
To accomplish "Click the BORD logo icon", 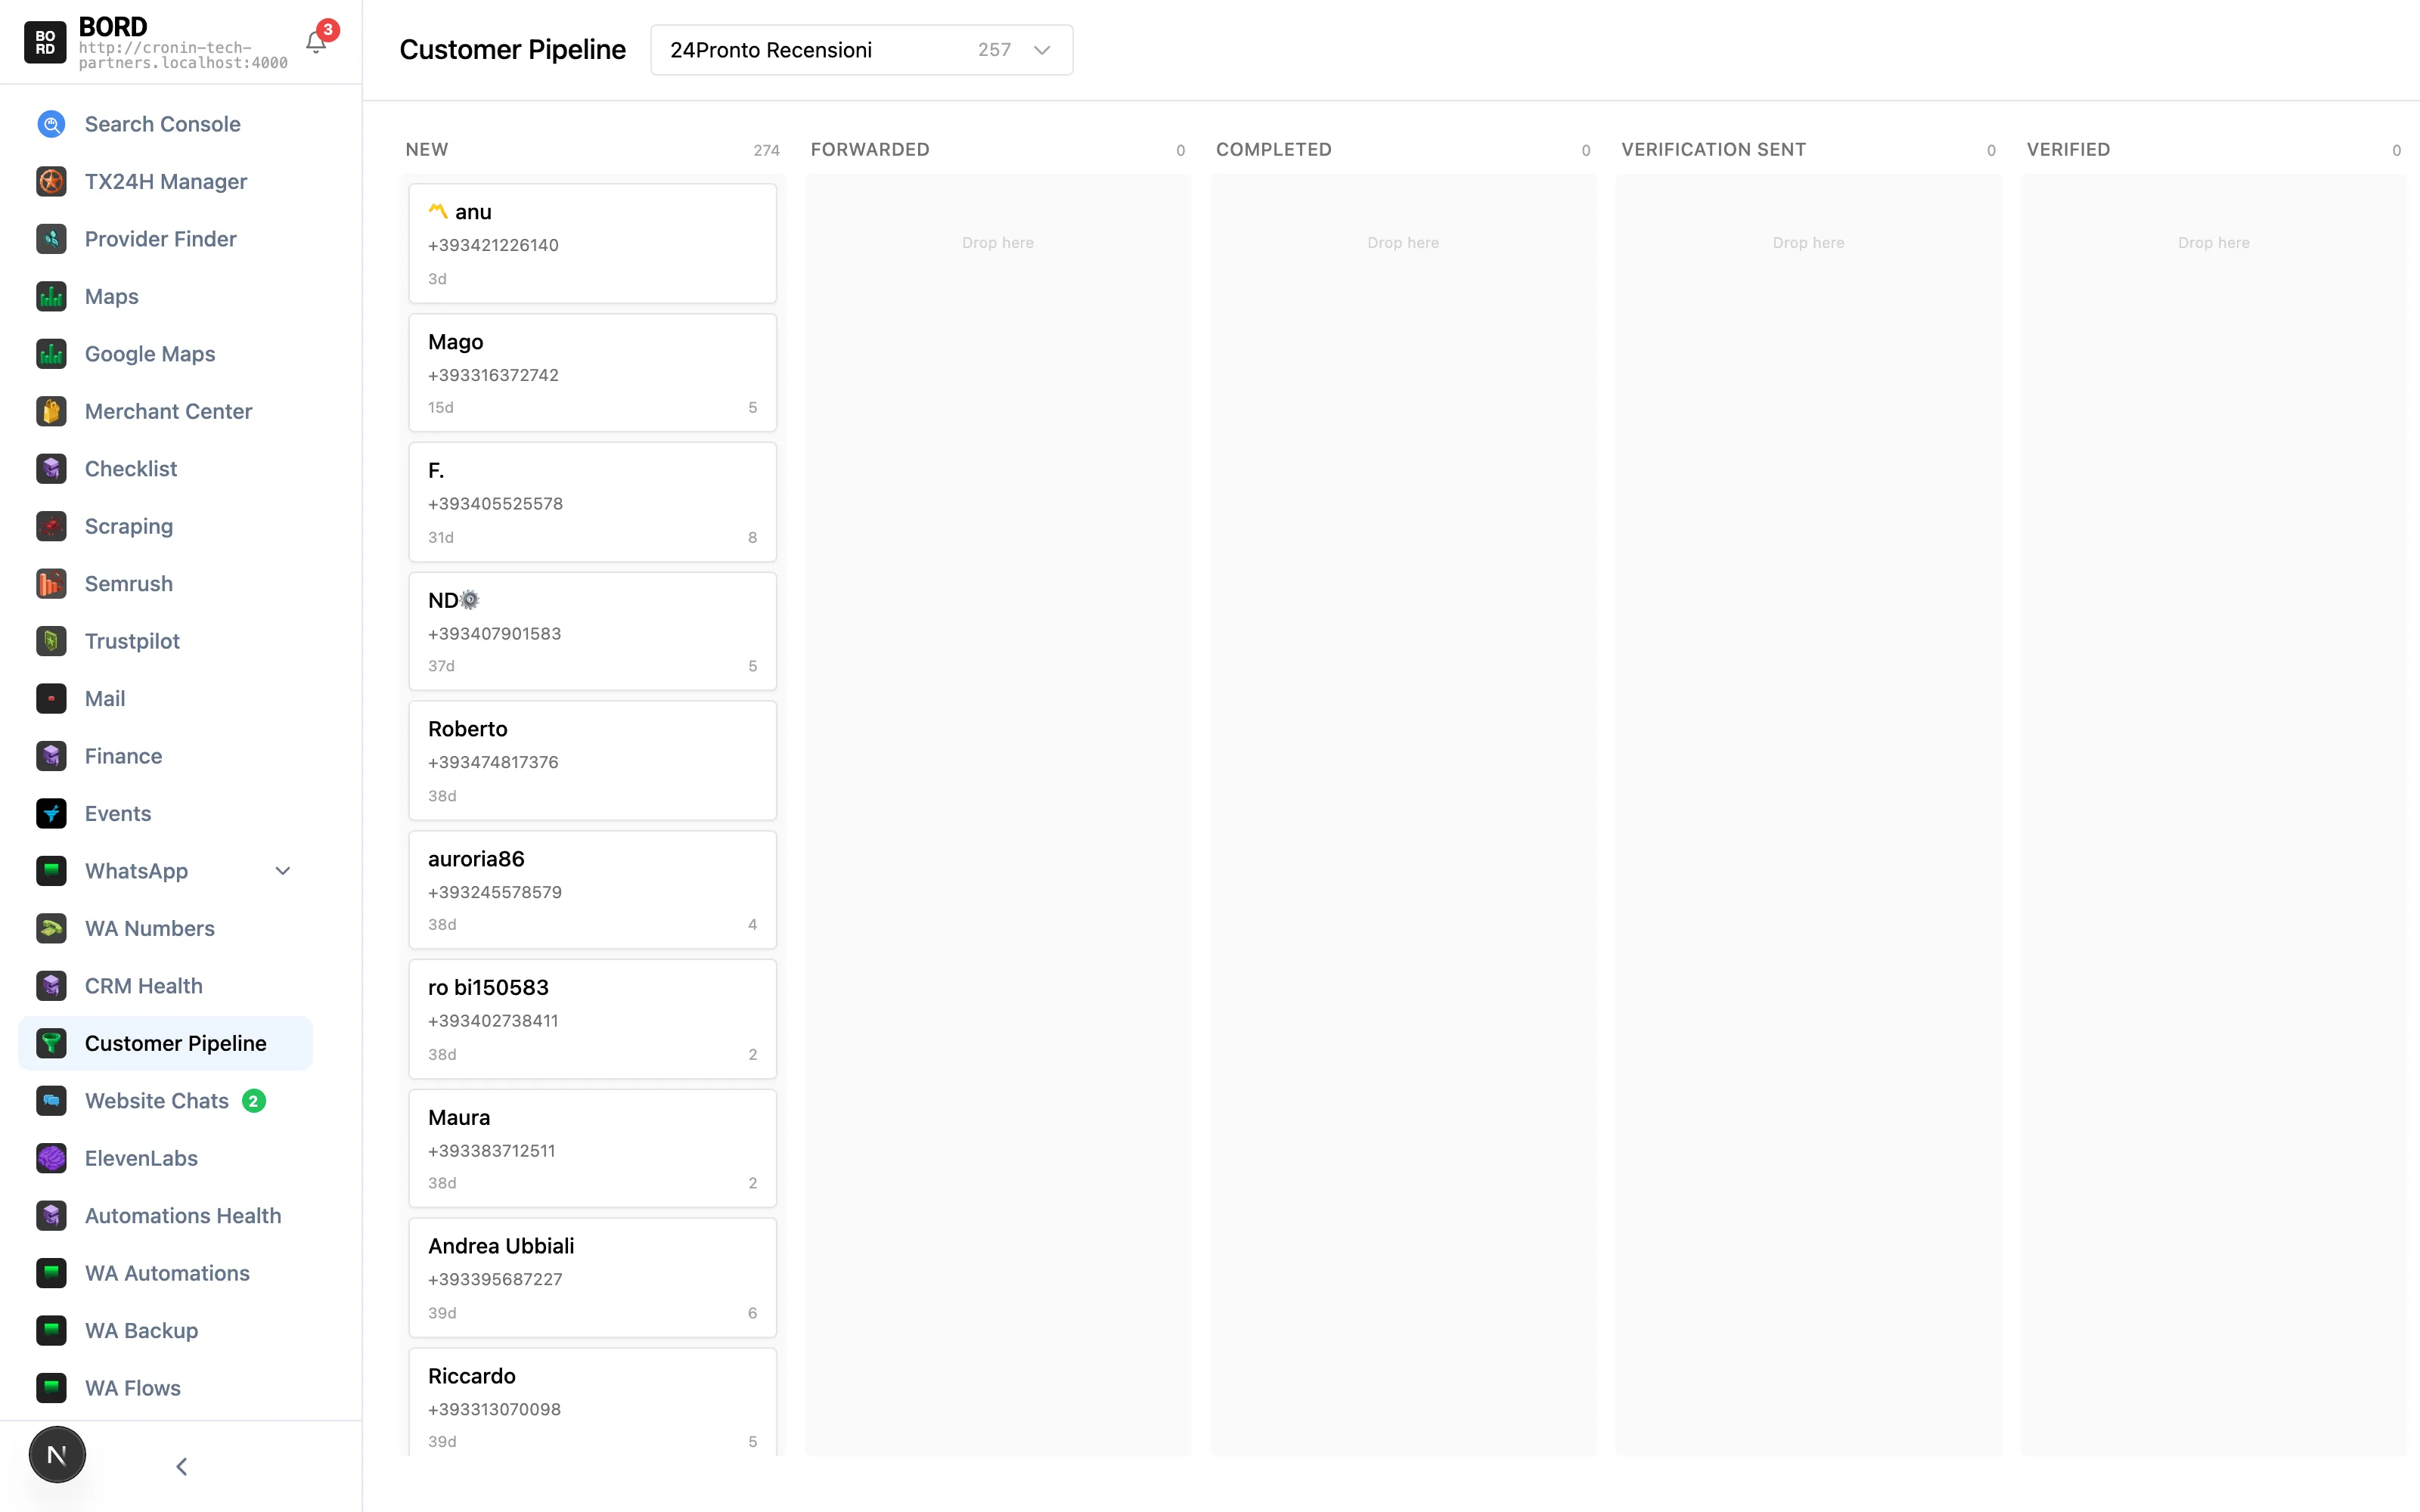I will 45,42.
